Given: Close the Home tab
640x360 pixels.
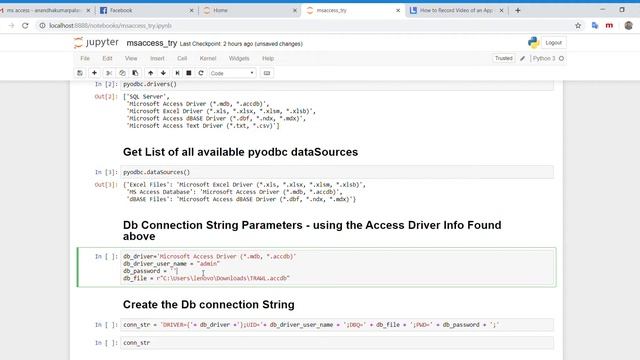Looking at the screenshot, I should 295,11.
